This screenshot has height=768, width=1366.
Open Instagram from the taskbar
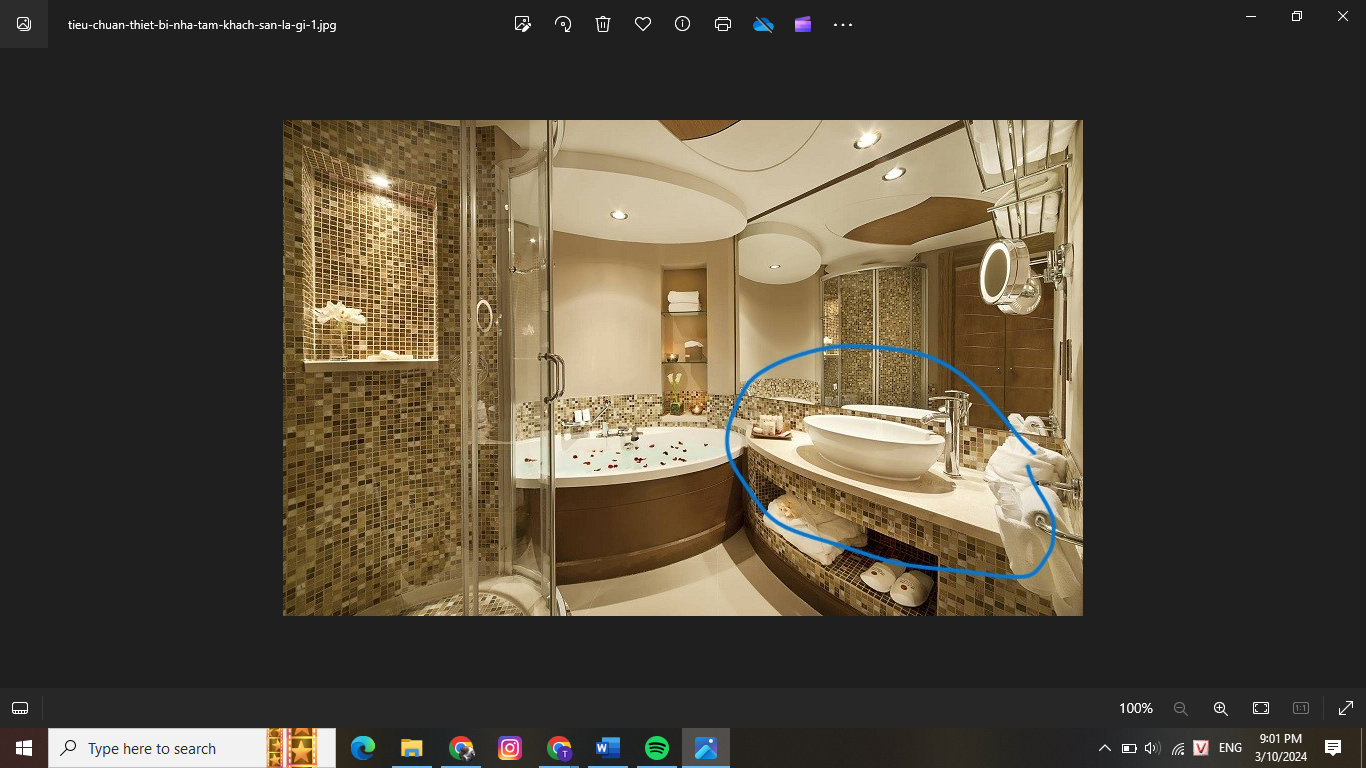[510, 748]
